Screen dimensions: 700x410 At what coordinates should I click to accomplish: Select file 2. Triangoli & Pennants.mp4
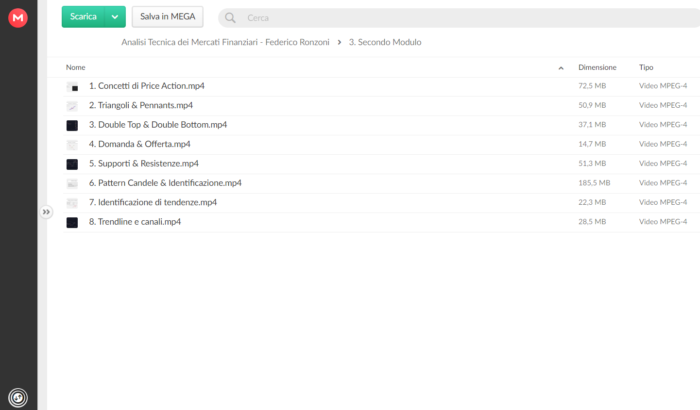141,105
